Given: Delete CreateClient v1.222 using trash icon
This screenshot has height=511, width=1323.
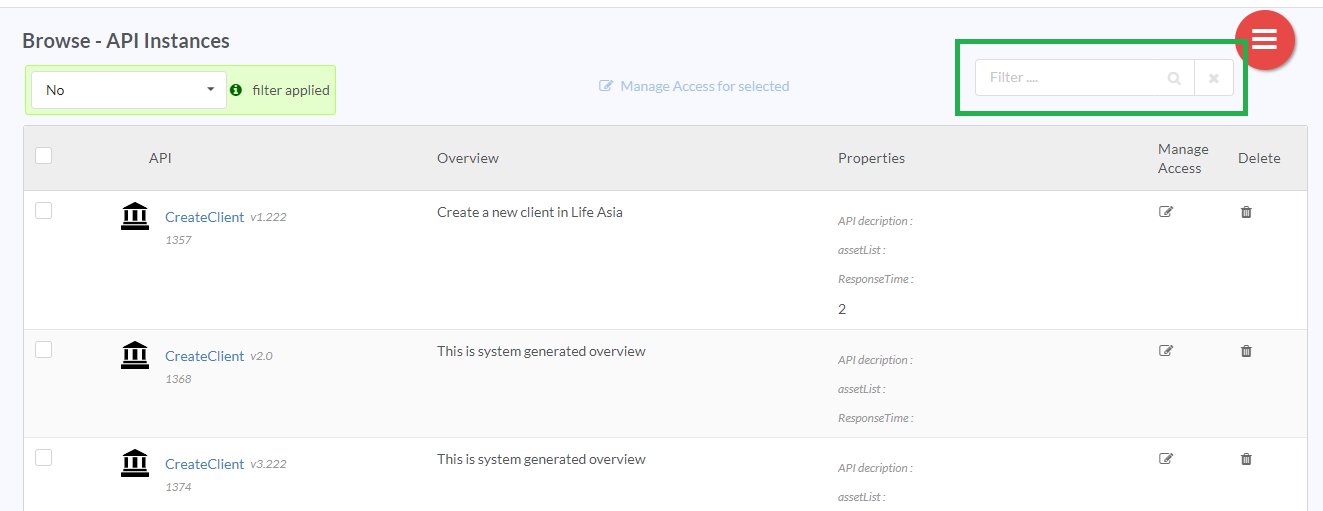Looking at the screenshot, I should (1246, 212).
